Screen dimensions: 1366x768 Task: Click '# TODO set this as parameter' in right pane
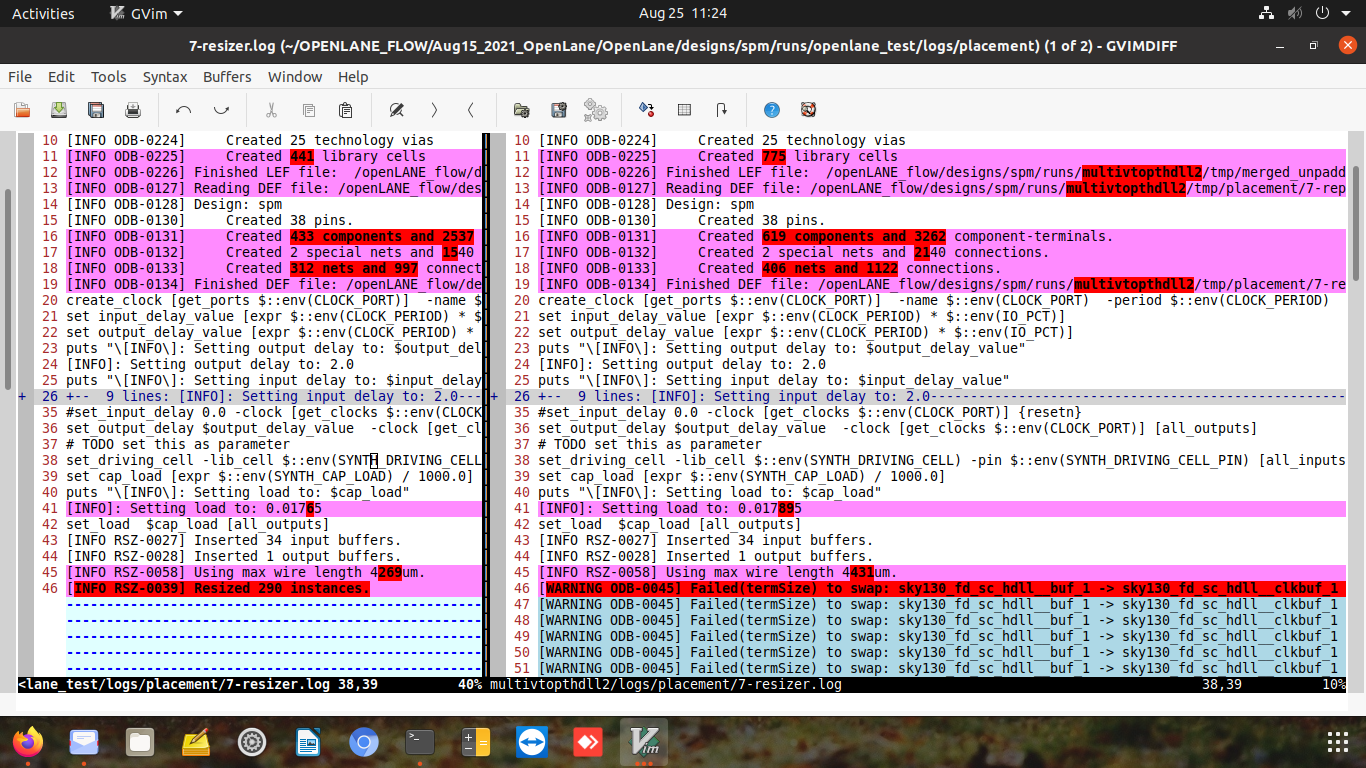coord(650,444)
